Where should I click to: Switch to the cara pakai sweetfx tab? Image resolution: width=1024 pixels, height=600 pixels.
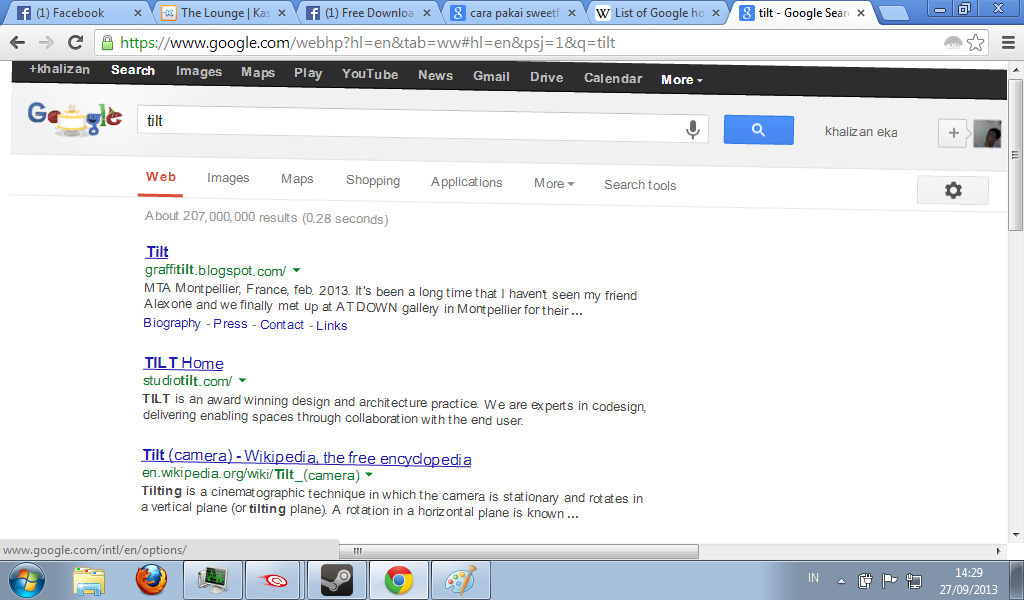[515, 13]
